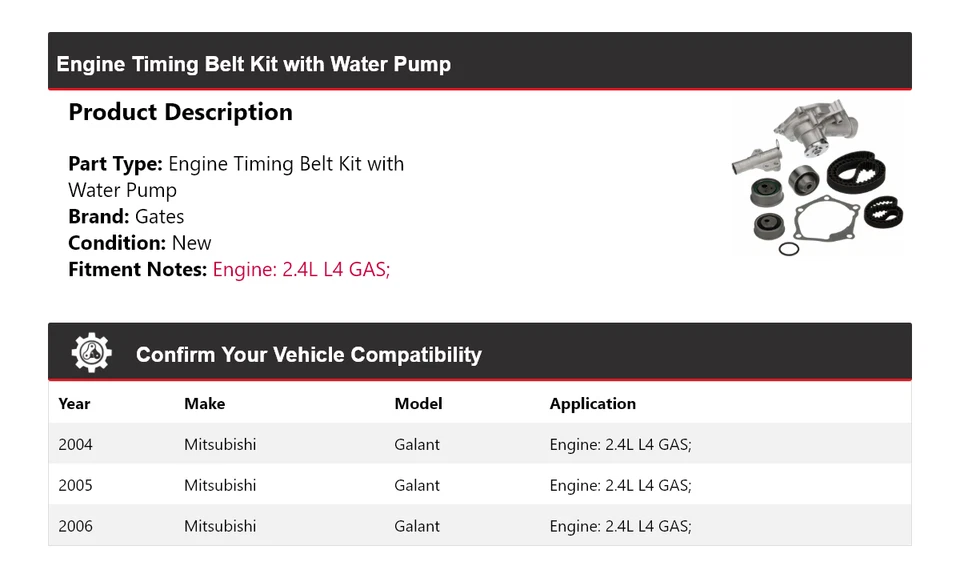Click Galant in the 2005 row
Screen dimensions: 960x578
[x=417, y=486]
